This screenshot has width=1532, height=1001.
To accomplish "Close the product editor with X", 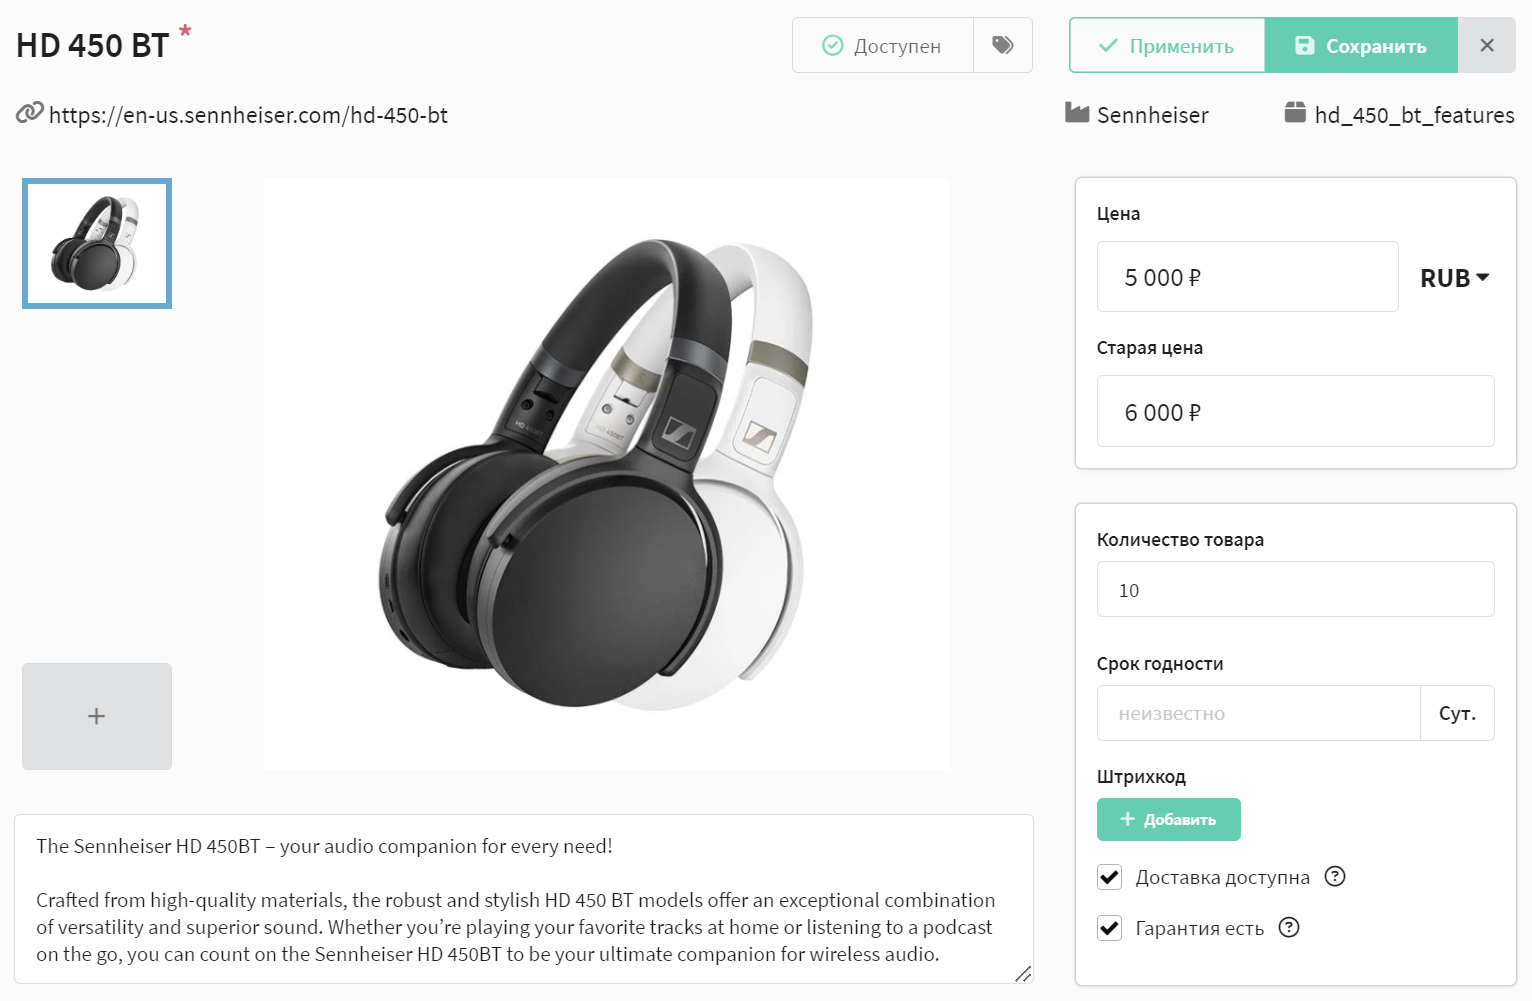I will pos(1487,45).
